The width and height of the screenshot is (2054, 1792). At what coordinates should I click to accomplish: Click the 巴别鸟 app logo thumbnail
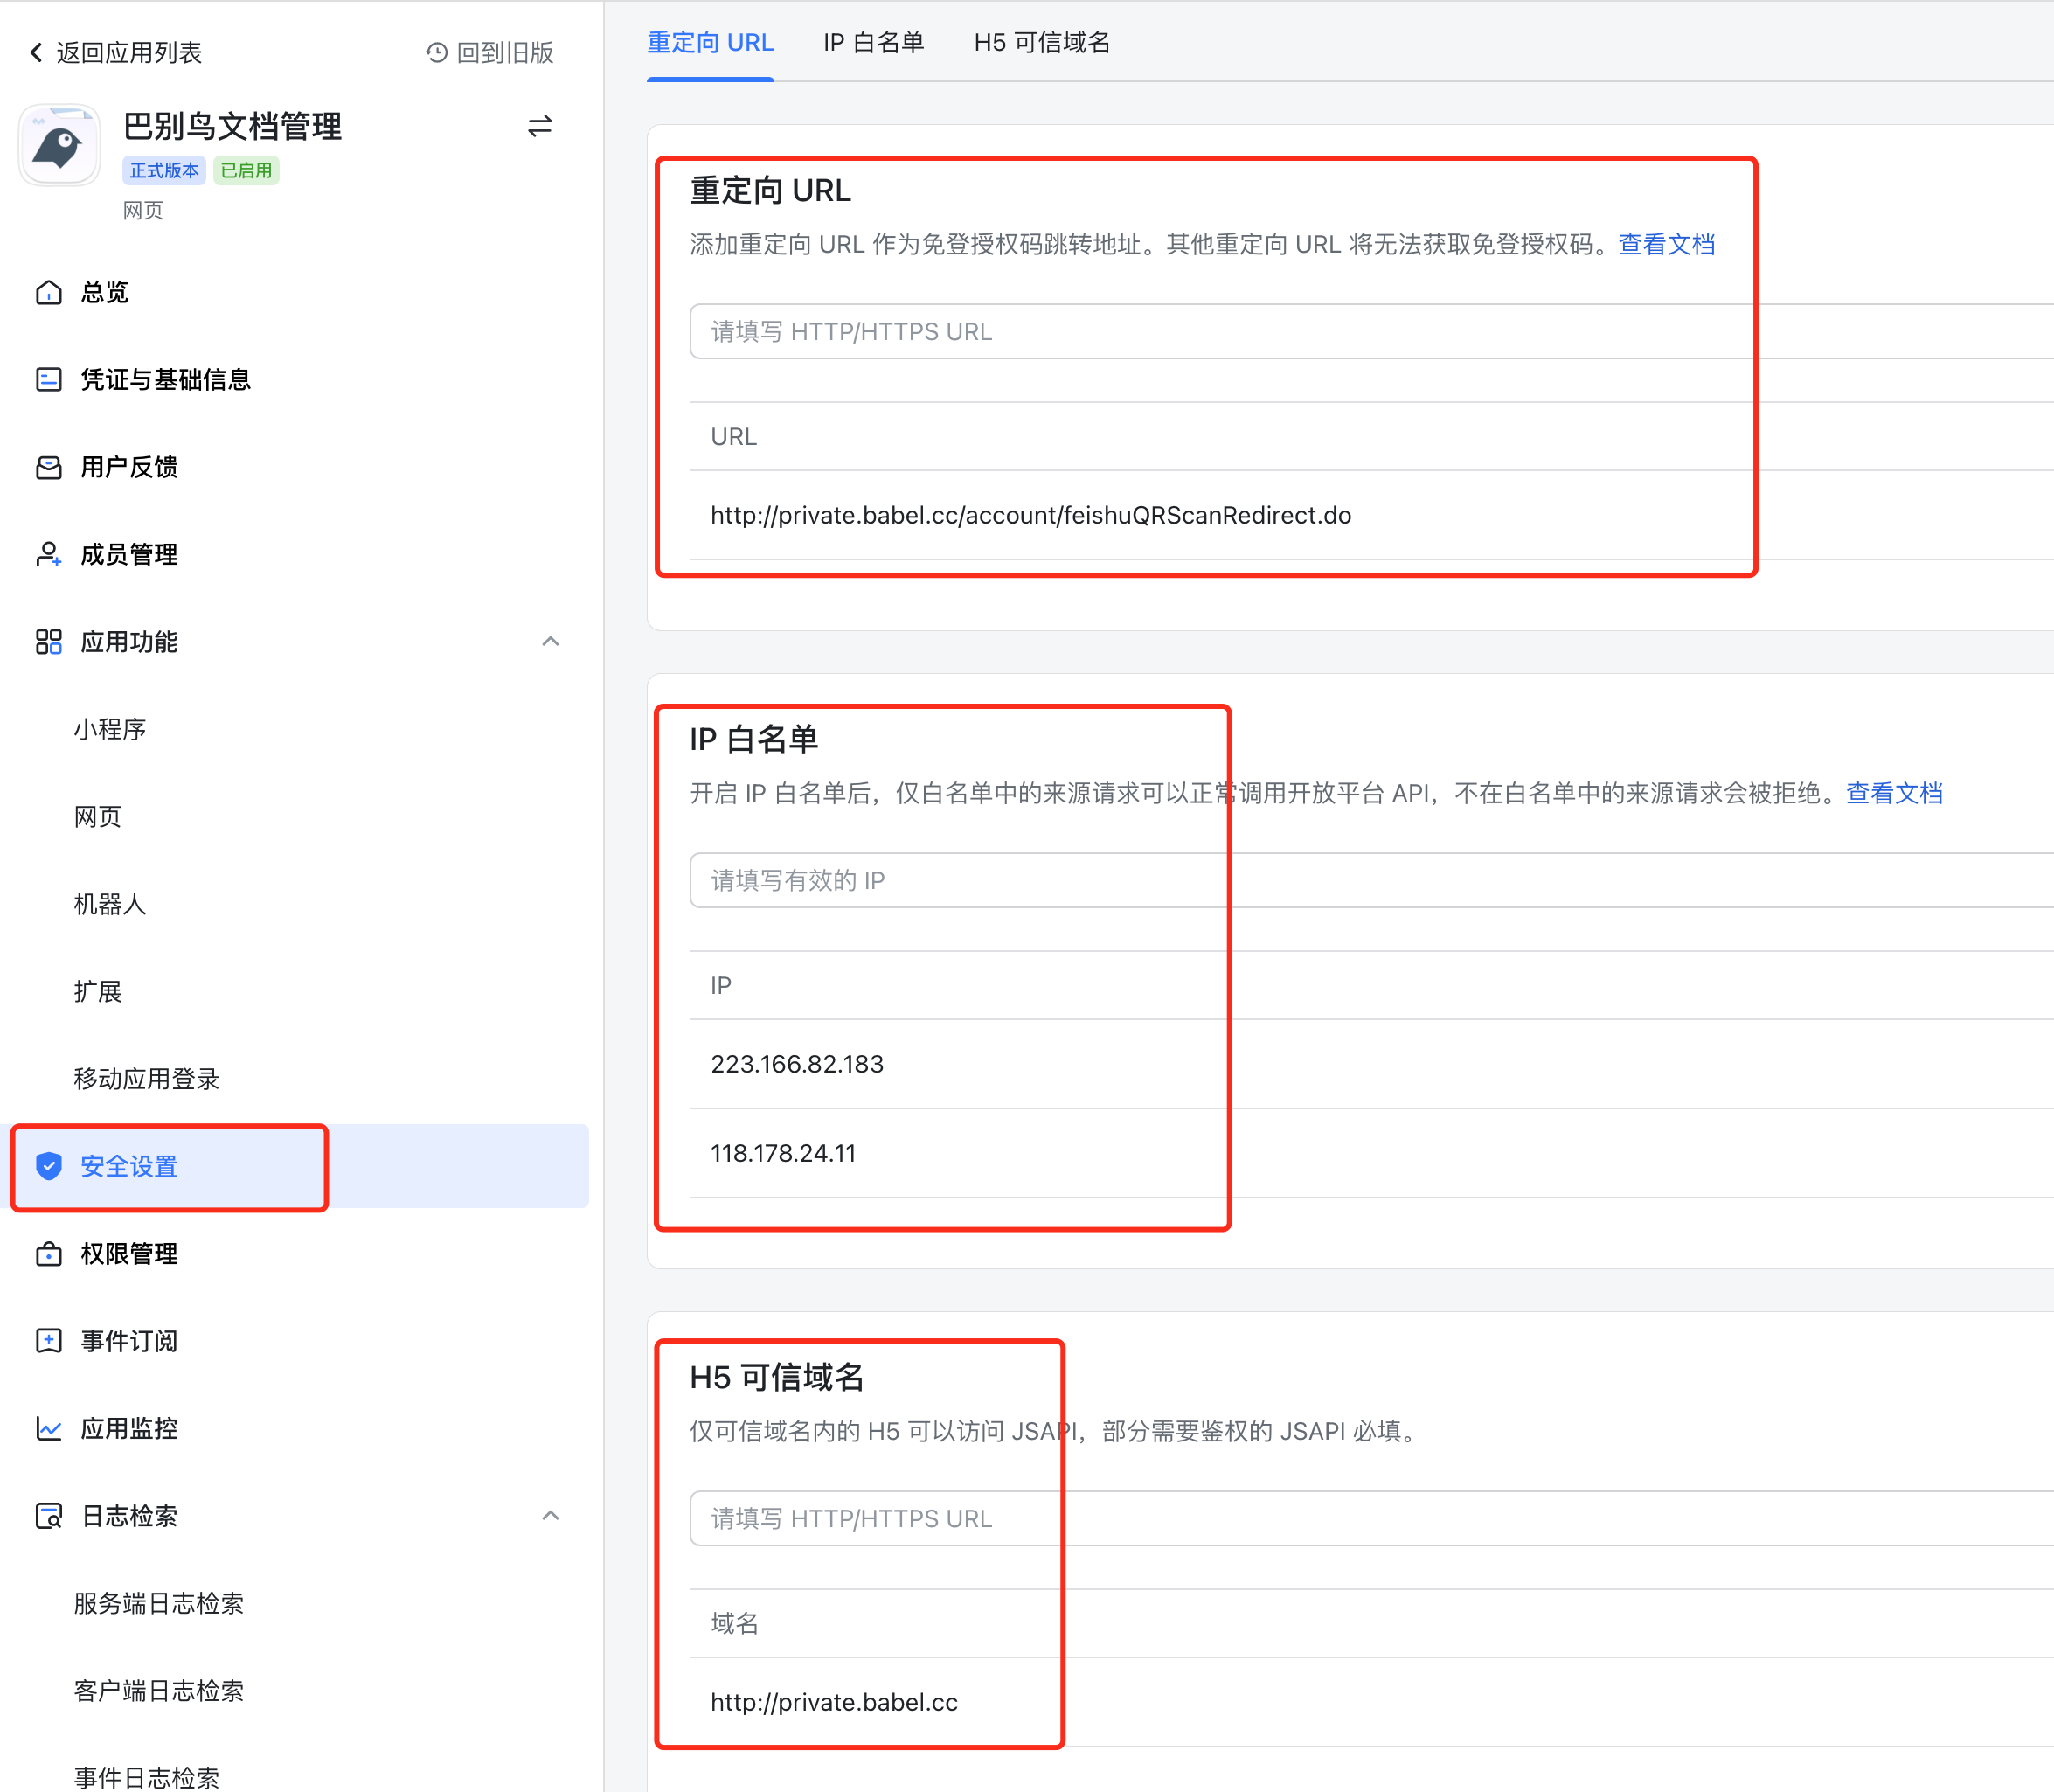(60, 145)
